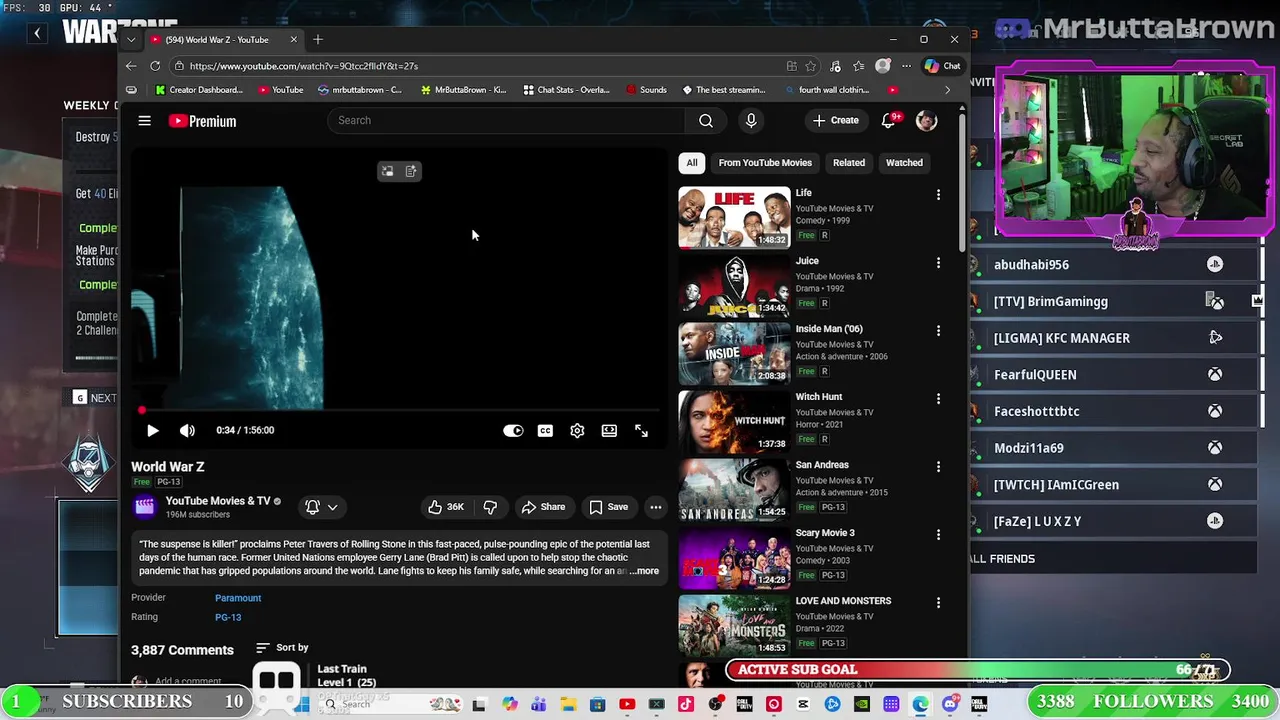
Task: Select the Watched filter chip
Action: (904, 163)
